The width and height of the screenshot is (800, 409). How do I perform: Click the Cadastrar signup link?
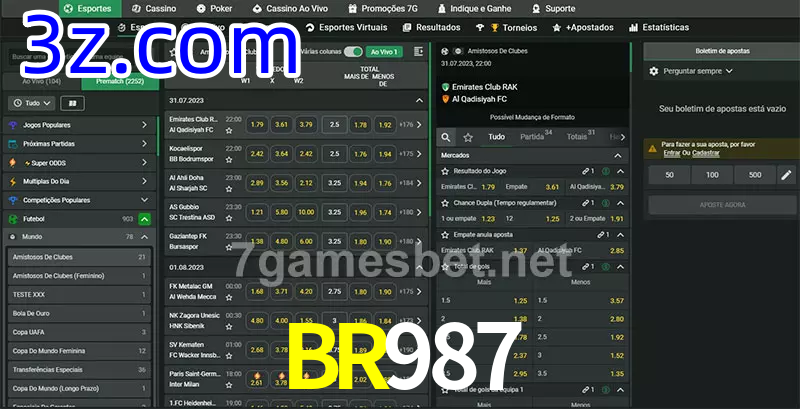click(706, 153)
